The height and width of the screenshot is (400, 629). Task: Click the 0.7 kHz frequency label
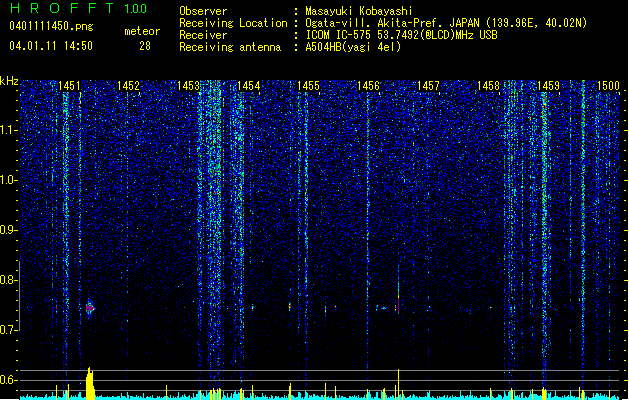(x=9, y=330)
